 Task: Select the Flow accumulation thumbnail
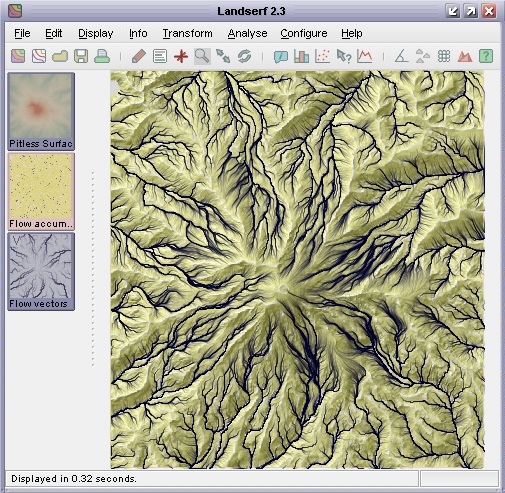41,191
